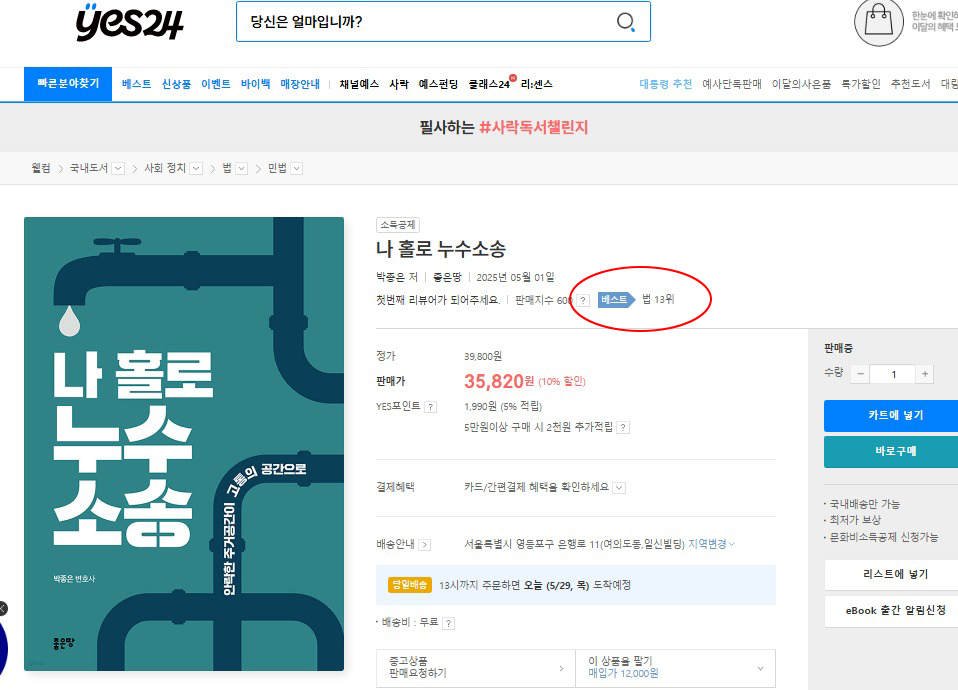Click the help icon after 2천원 추가적립

[x=623, y=427]
